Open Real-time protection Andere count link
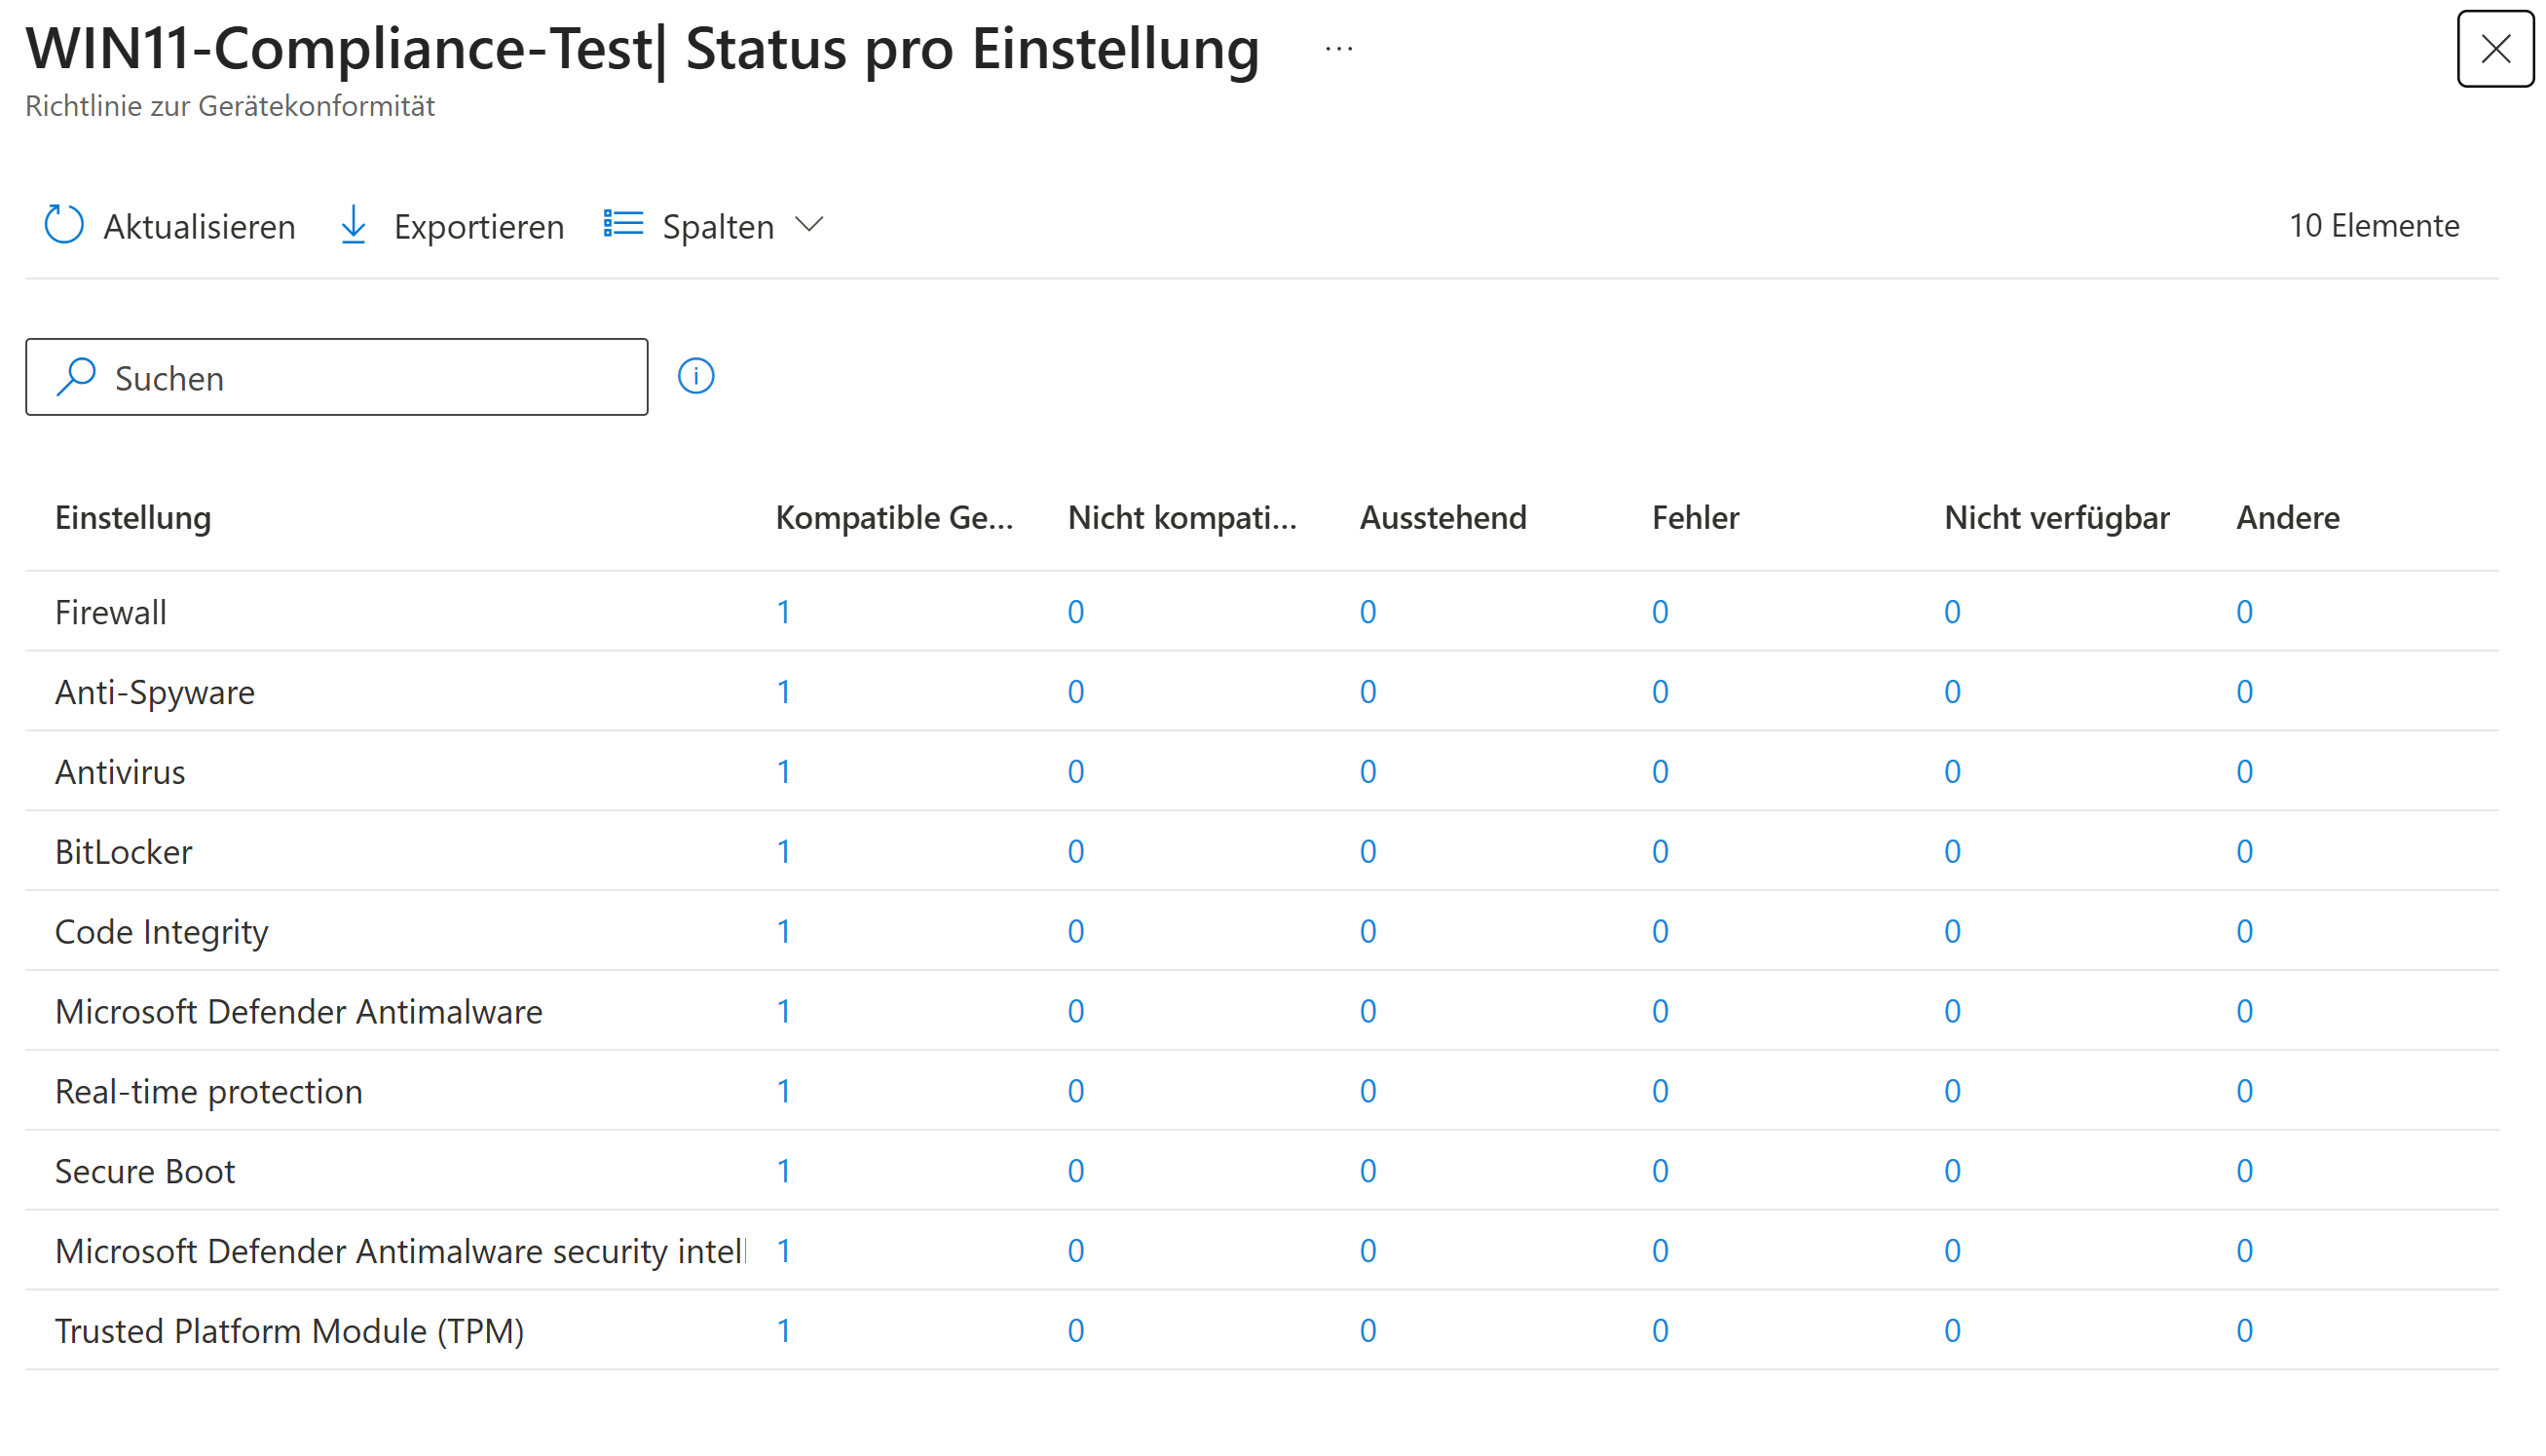Image resolution: width=2546 pixels, height=1456 pixels. [2243, 1090]
